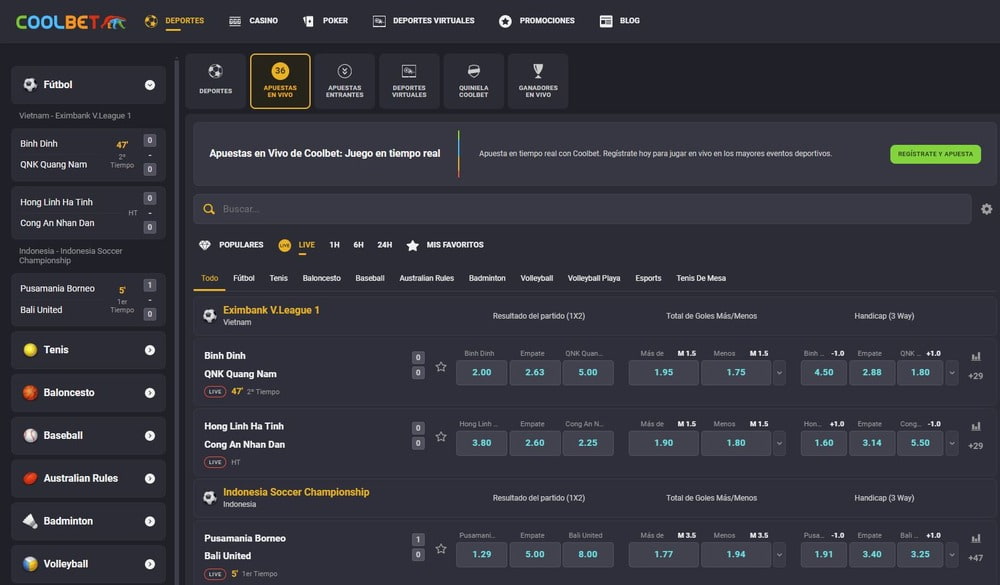Screen dimensions: 1000x585
Task: Open the Deportes icon tile
Action: pos(216,81)
